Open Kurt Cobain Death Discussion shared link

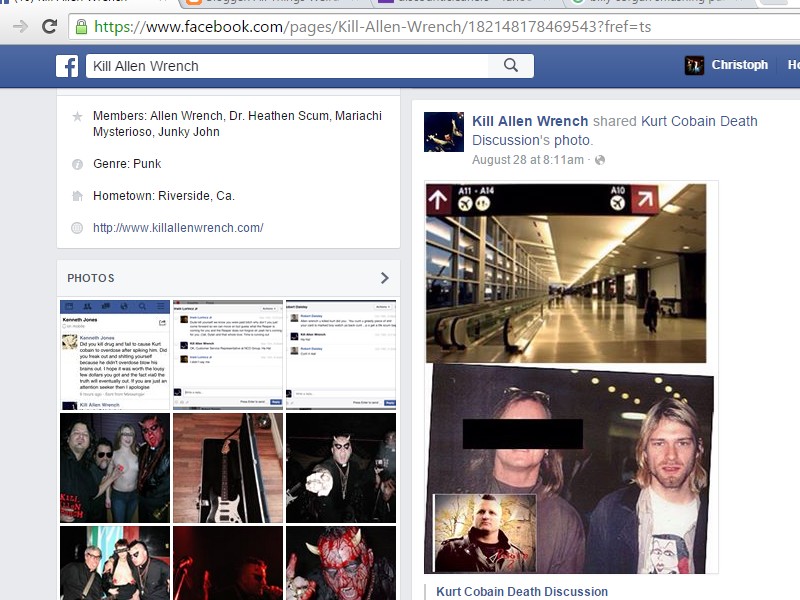pyautogui.click(x=615, y=131)
